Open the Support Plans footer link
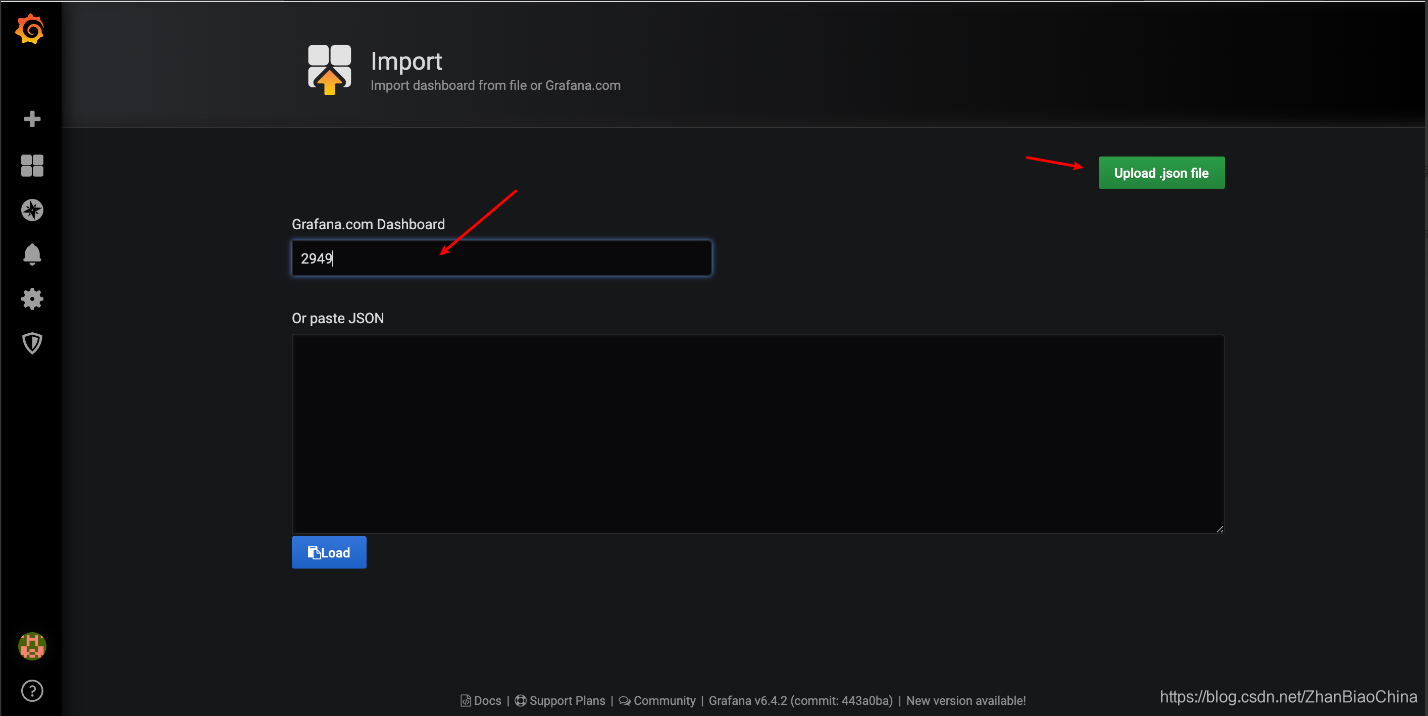 560,701
